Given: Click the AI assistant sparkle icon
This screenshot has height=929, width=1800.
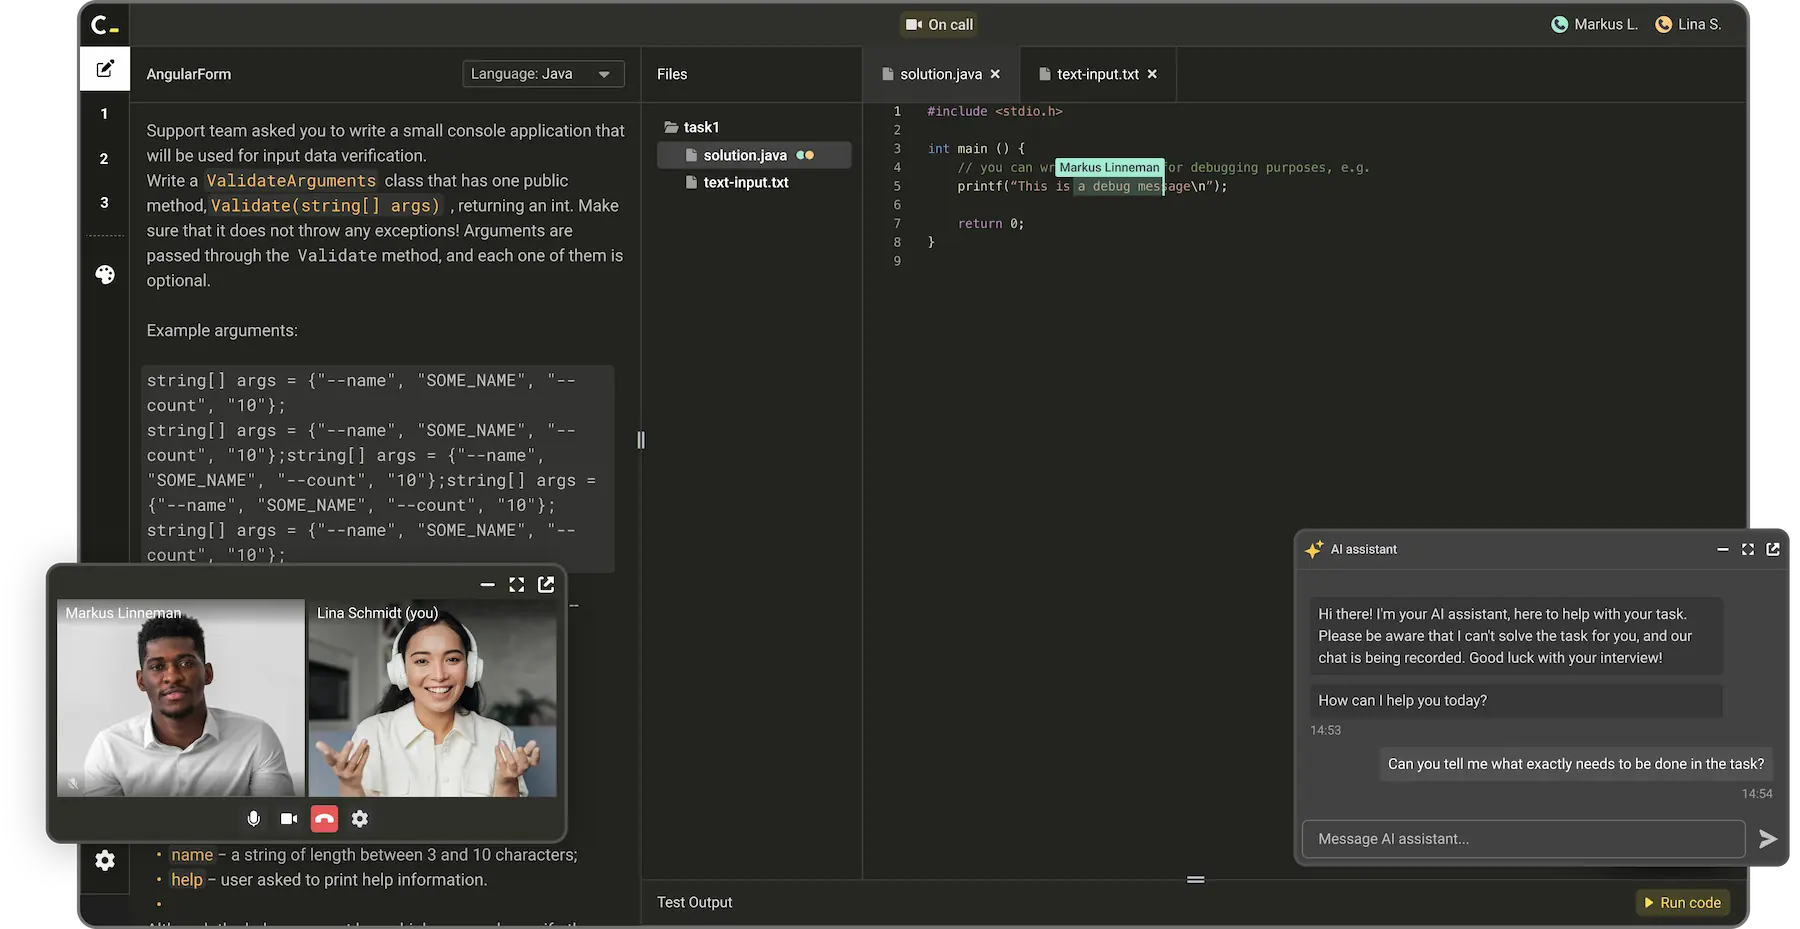Looking at the screenshot, I should point(1314,549).
